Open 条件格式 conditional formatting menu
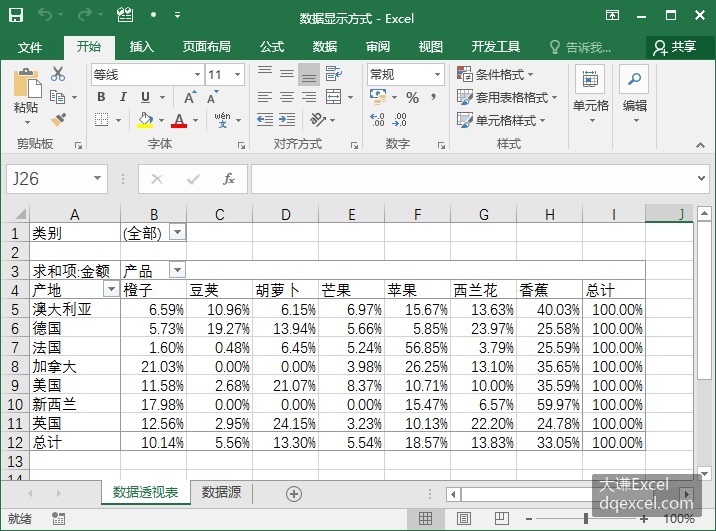The height and width of the screenshot is (531, 716). pos(495,74)
